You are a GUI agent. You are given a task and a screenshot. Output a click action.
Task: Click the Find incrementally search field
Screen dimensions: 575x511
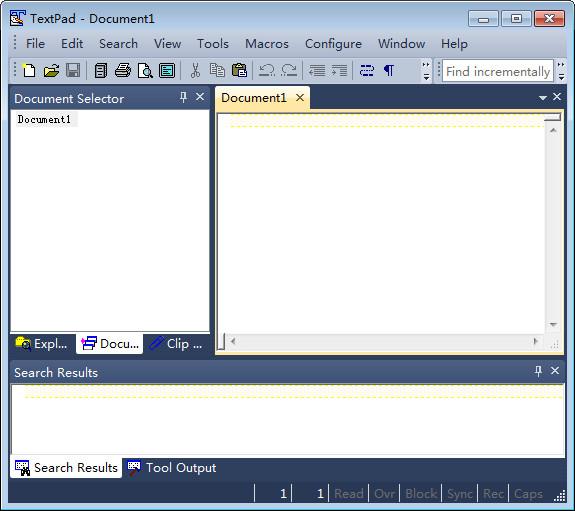(x=498, y=71)
